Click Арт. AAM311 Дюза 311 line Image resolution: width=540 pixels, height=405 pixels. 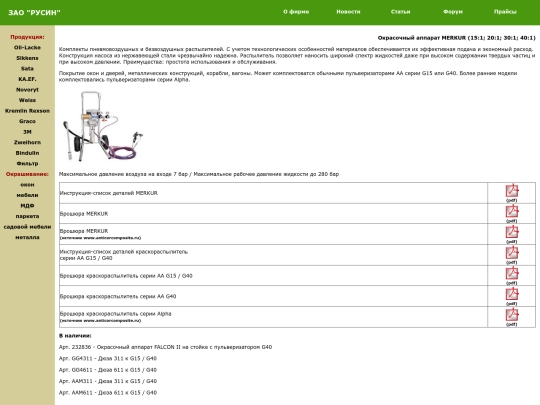(x=108, y=381)
